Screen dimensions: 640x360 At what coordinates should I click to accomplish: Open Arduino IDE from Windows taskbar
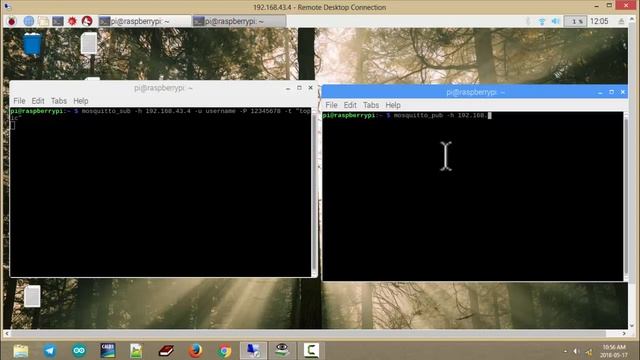coord(79,351)
